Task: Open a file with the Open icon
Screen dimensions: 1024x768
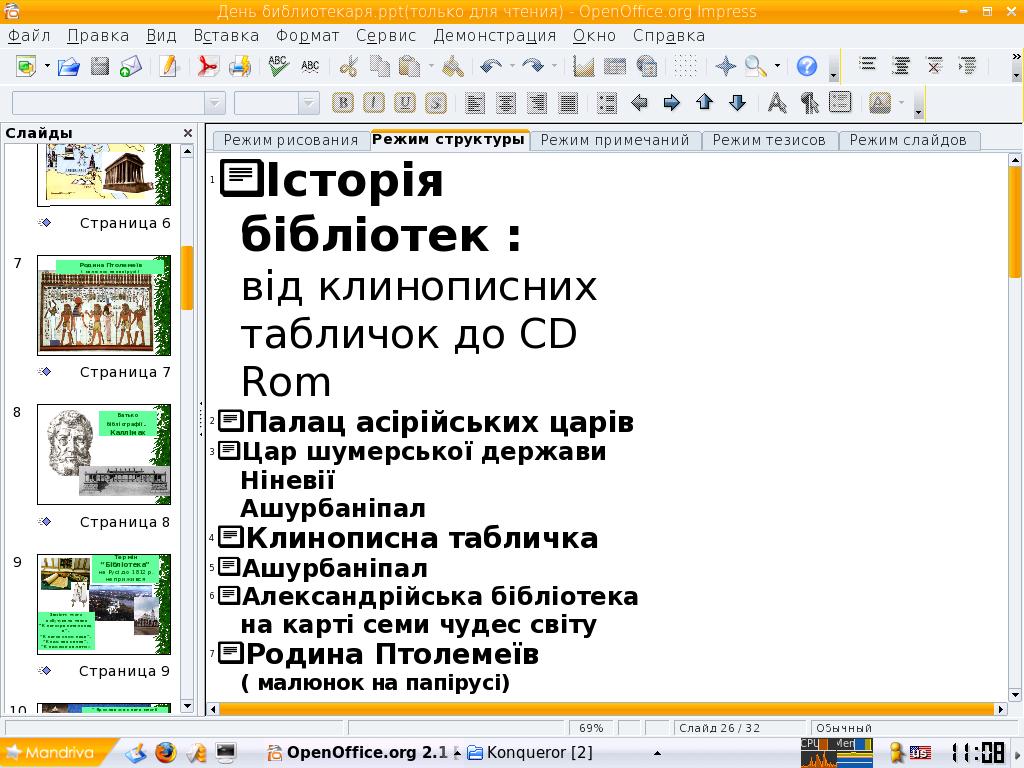Action: click(69, 66)
